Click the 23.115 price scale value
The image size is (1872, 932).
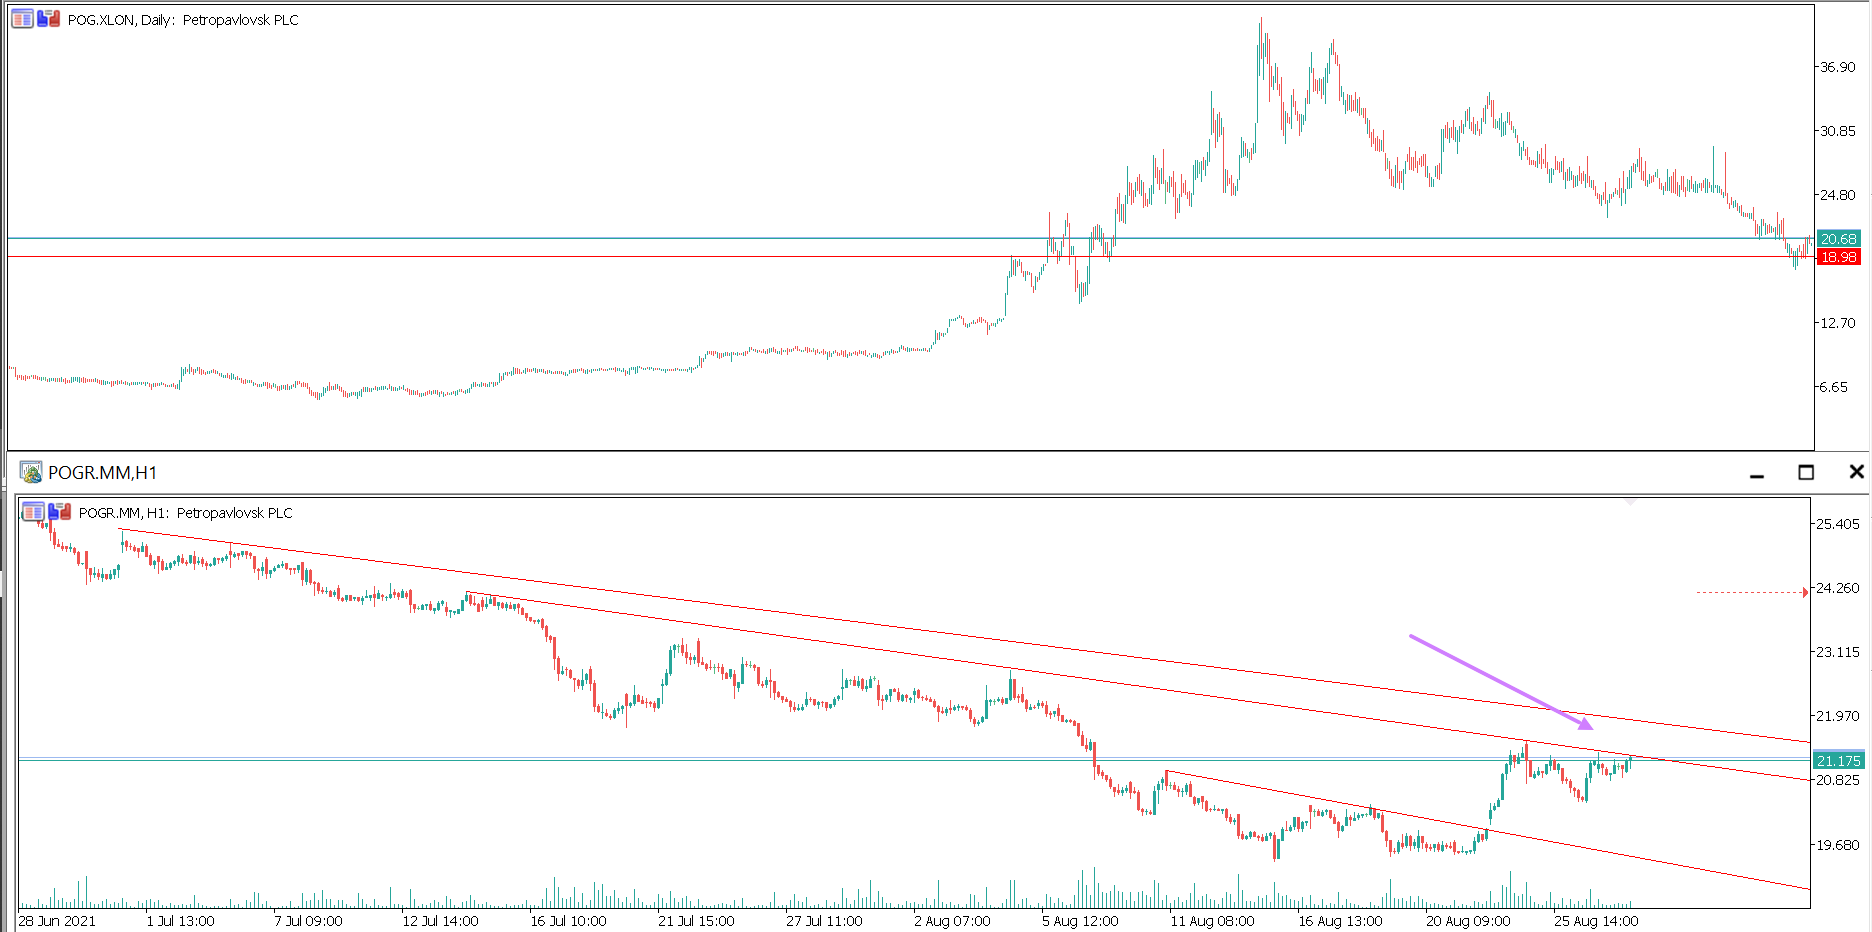(1838, 652)
